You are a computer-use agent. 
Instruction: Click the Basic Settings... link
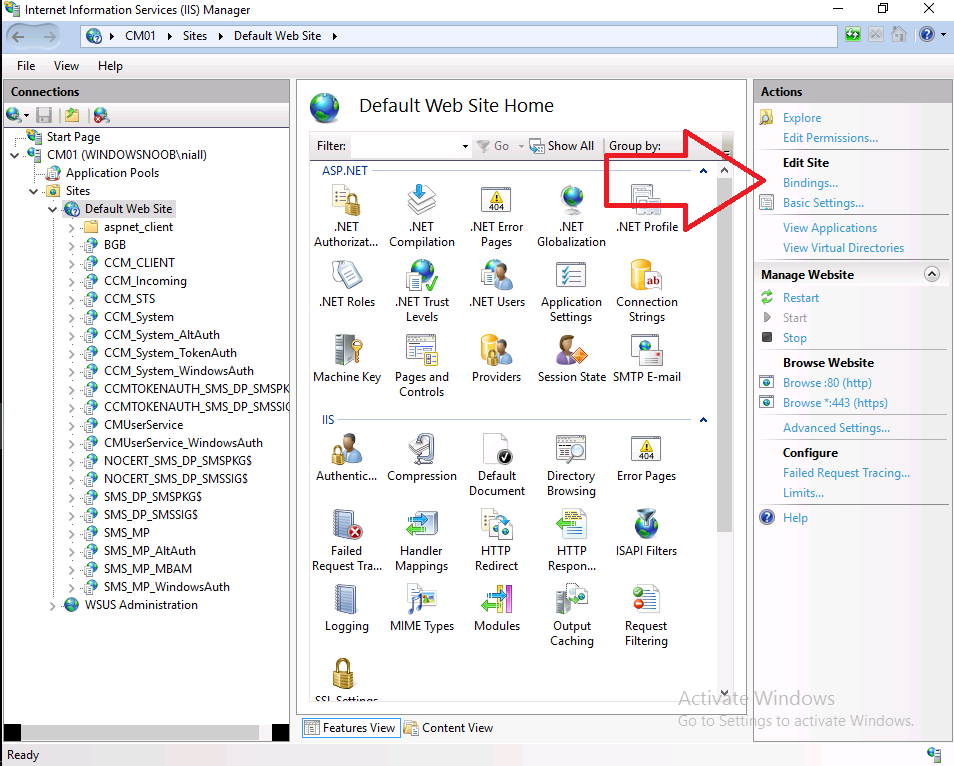tap(823, 203)
